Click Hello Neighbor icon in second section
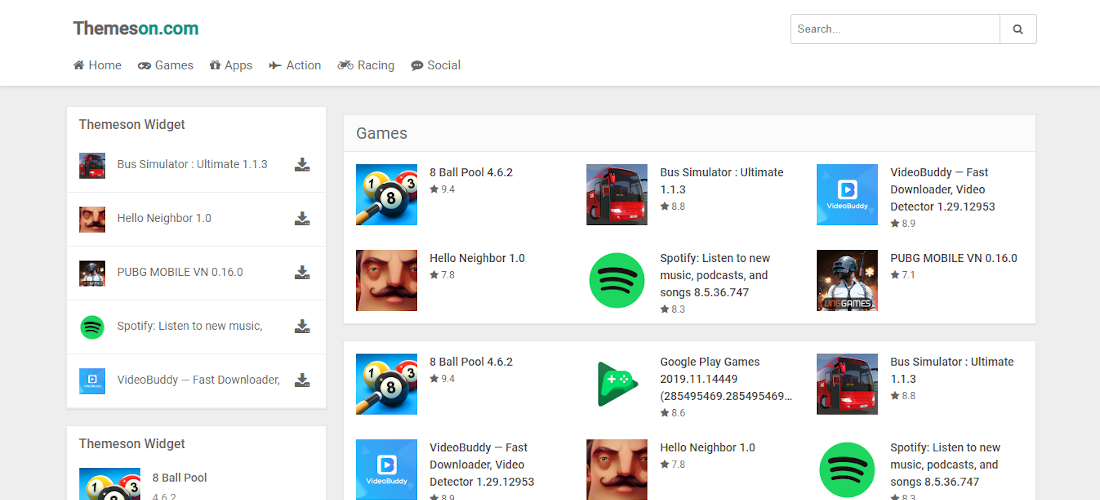The image size is (1100, 500). 617,469
